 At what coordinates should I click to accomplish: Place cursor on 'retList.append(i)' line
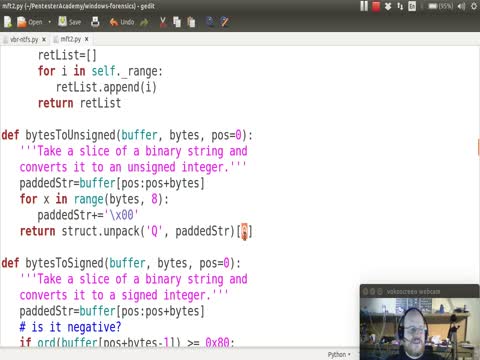[106, 87]
